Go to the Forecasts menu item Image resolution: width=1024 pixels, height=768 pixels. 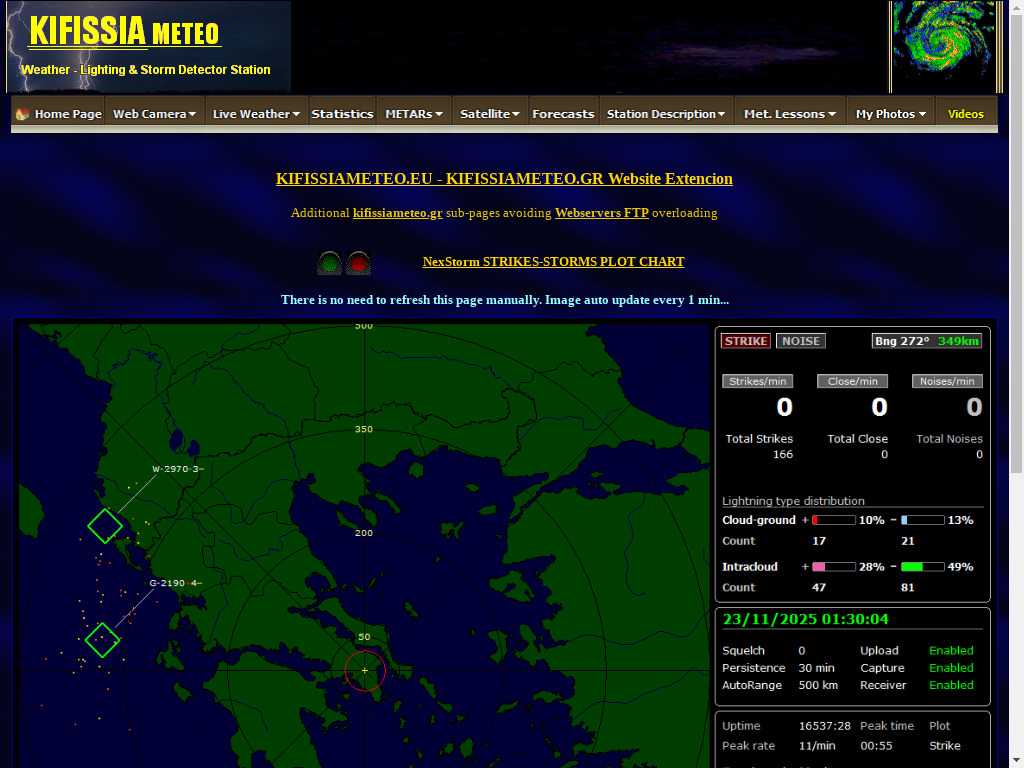[x=563, y=114]
